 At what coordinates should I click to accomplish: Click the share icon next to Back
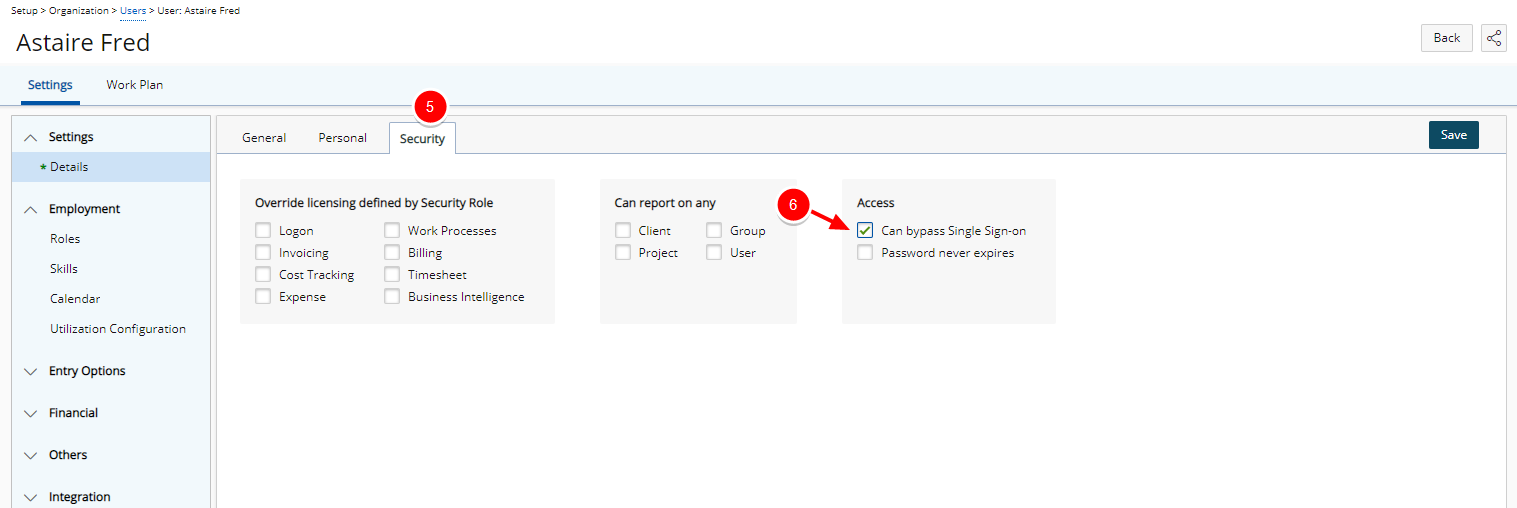pyautogui.click(x=1493, y=38)
